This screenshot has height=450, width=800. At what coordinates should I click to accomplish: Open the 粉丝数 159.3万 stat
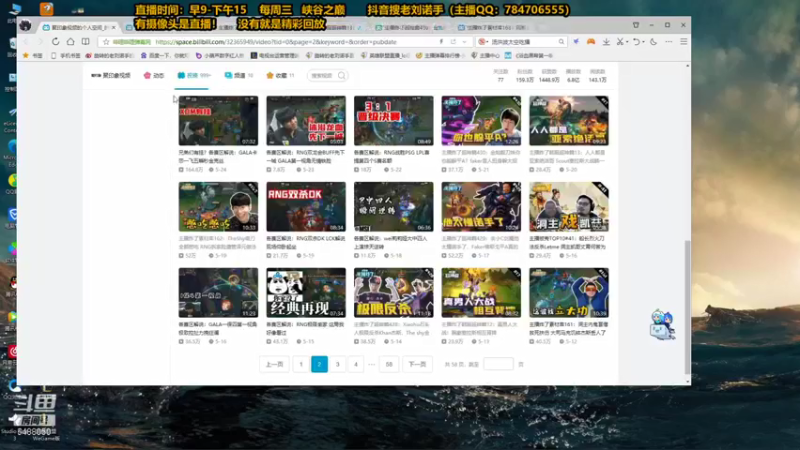click(x=524, y=76)
